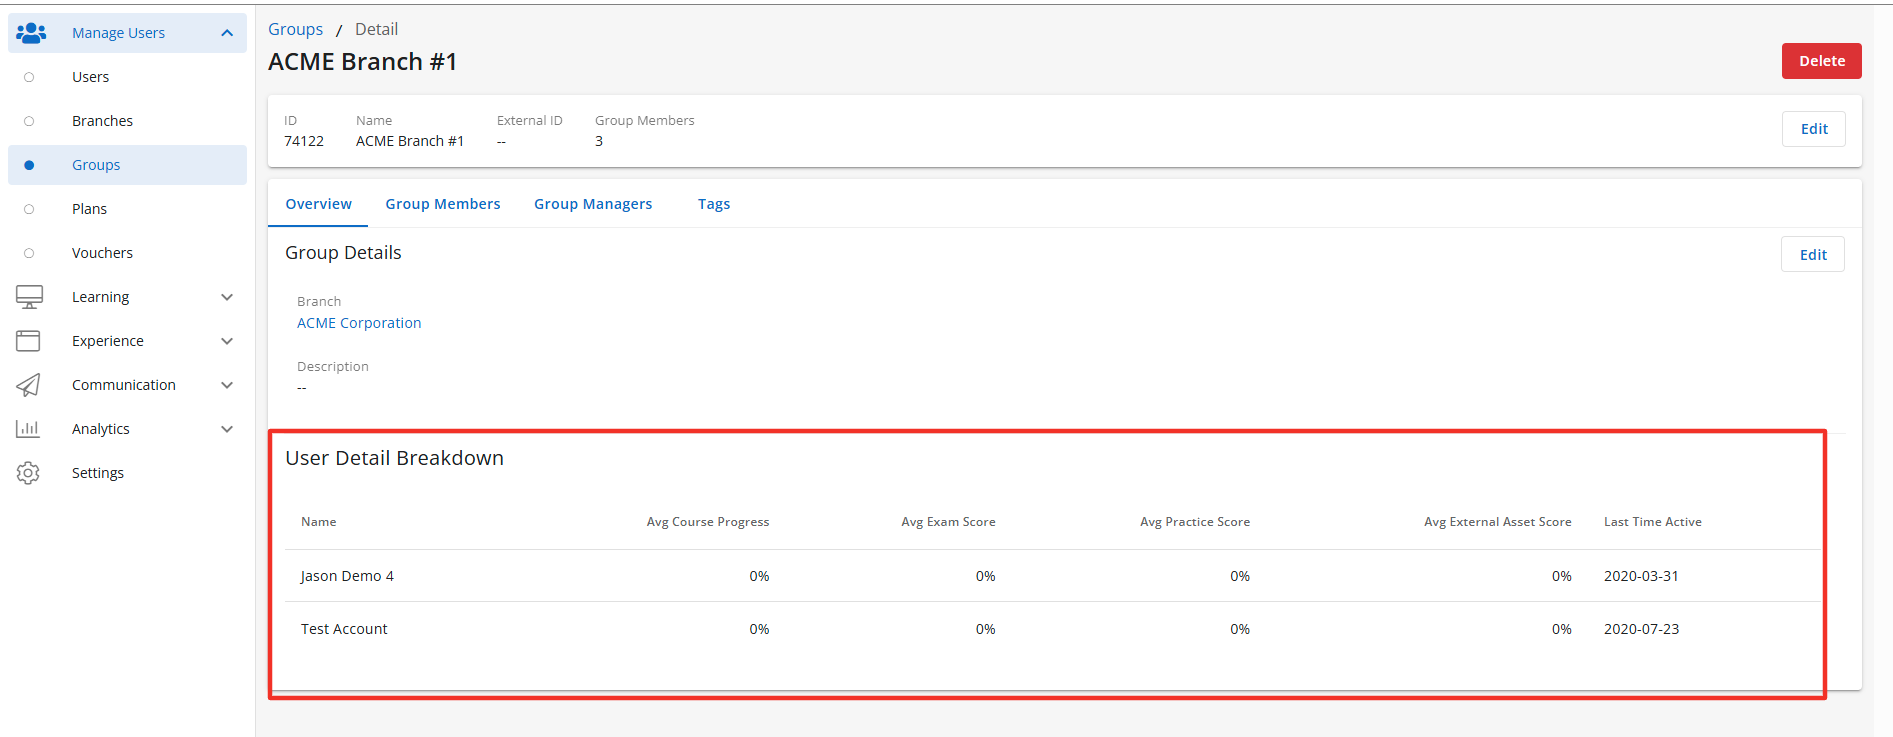The height and width of the screenshot is (737, 1893).
Task: Go back to Groups via breadcrumb
Action: point(295,29)
